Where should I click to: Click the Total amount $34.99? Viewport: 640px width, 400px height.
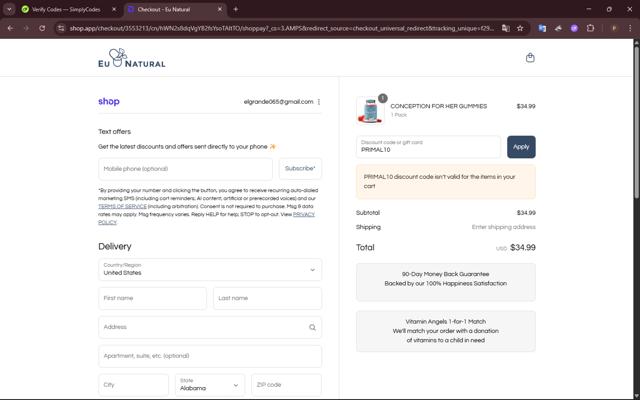[523, 248]
